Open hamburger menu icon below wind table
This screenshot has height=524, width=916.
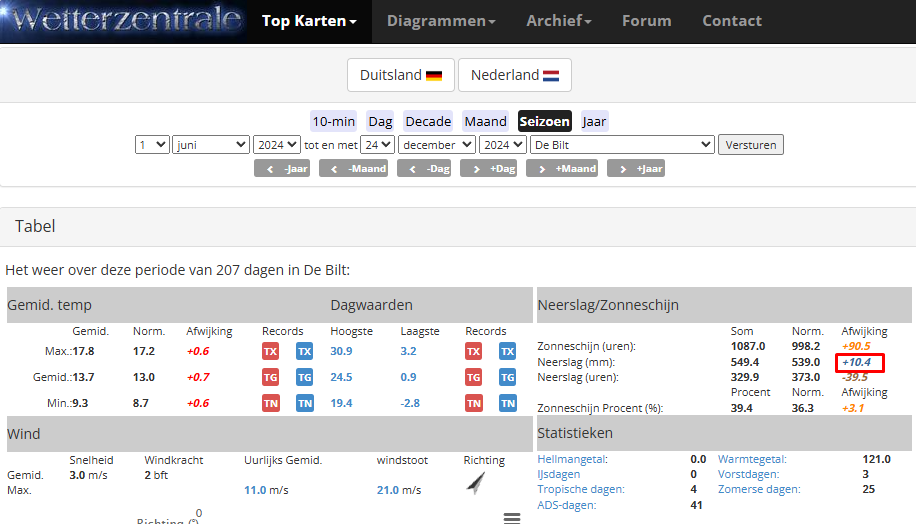click(x=512, y=518)
